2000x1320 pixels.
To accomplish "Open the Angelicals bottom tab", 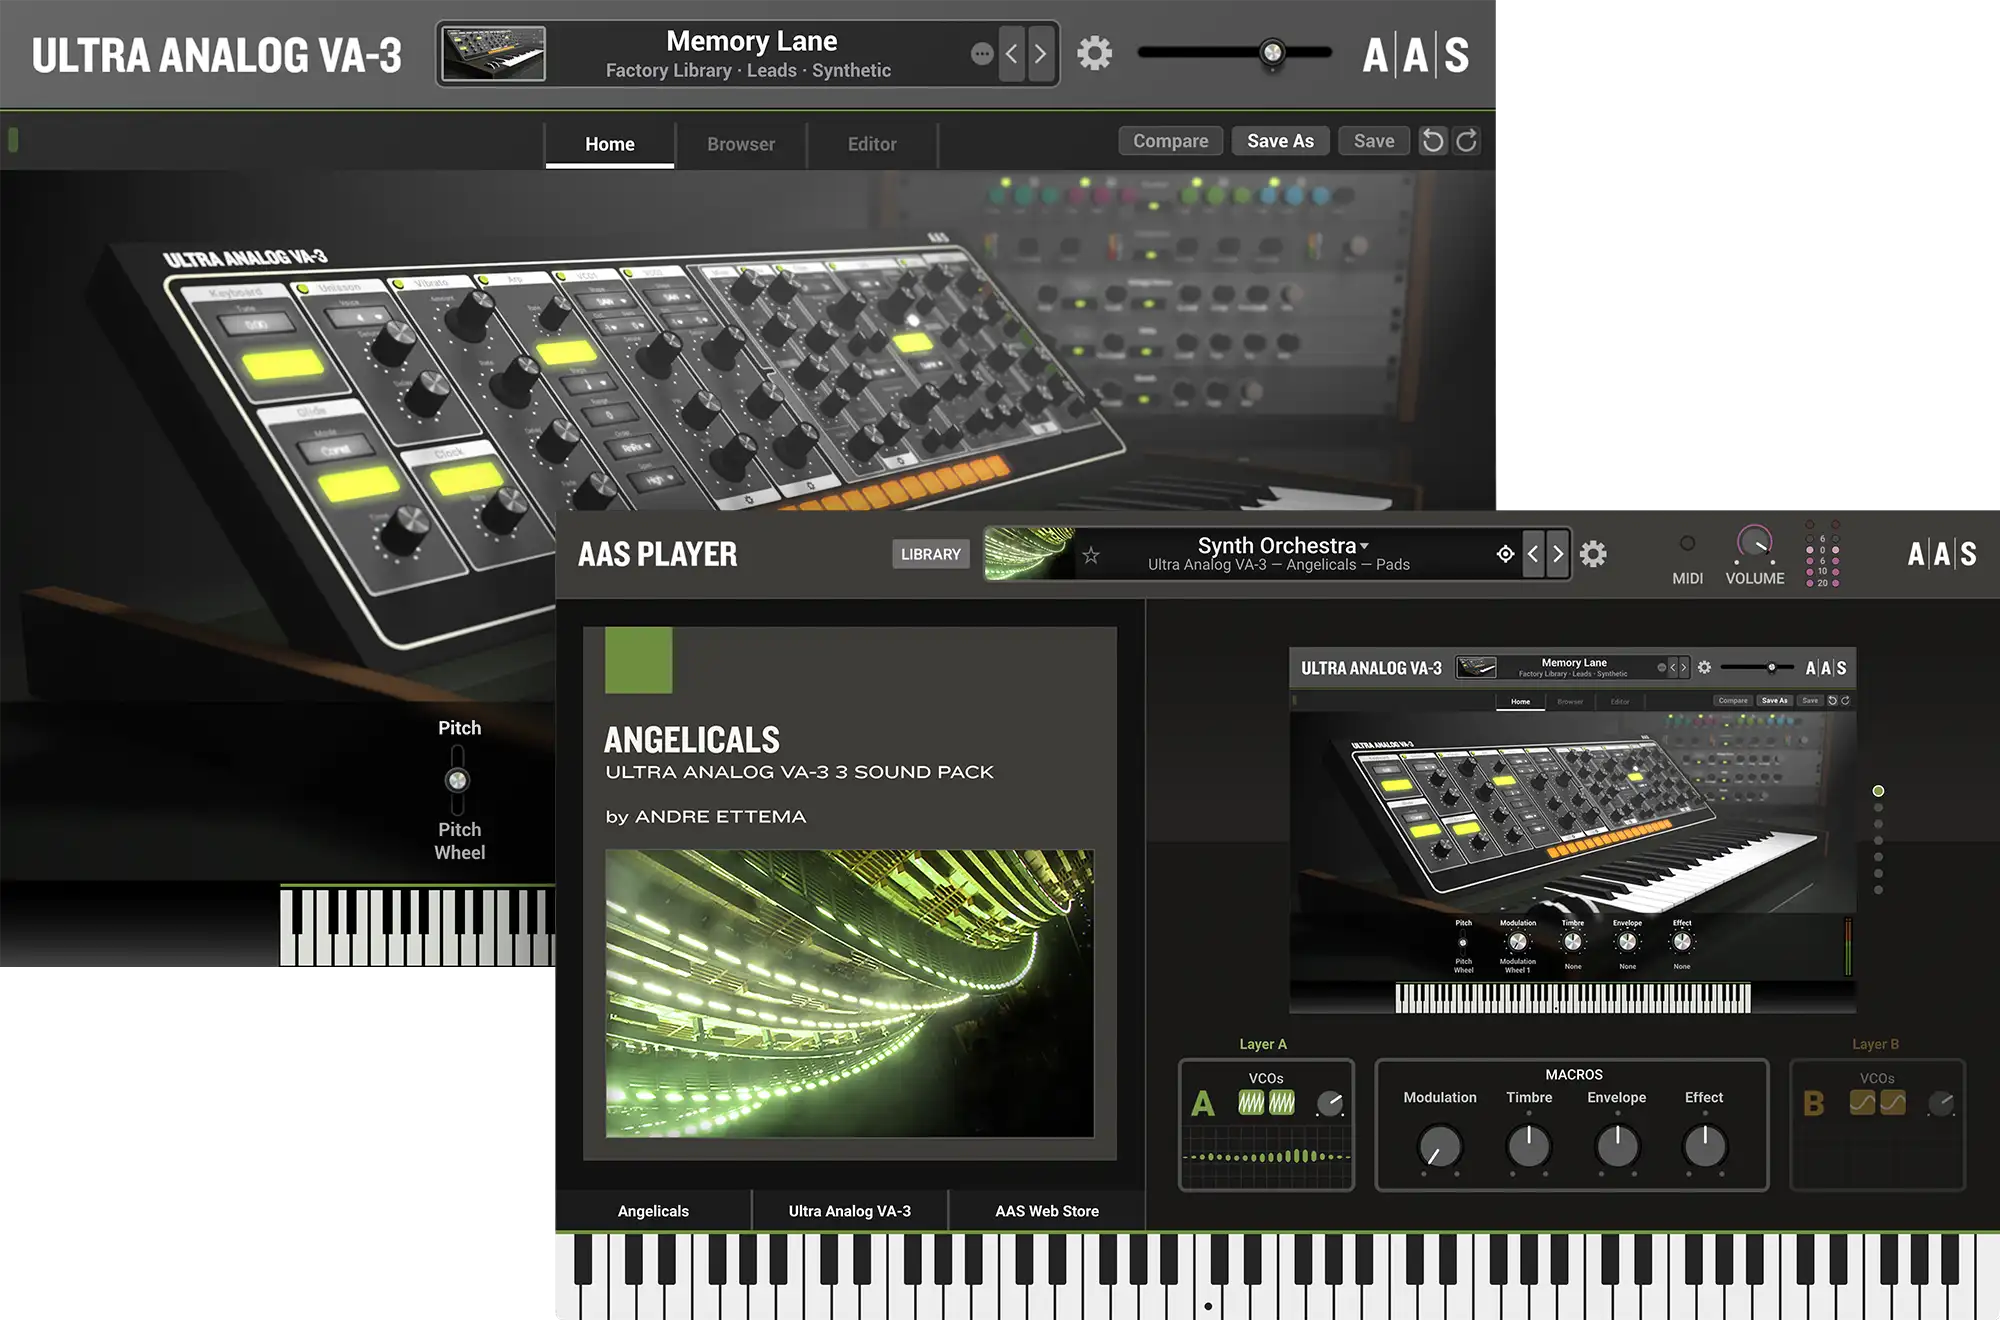I will [653, 1211].
